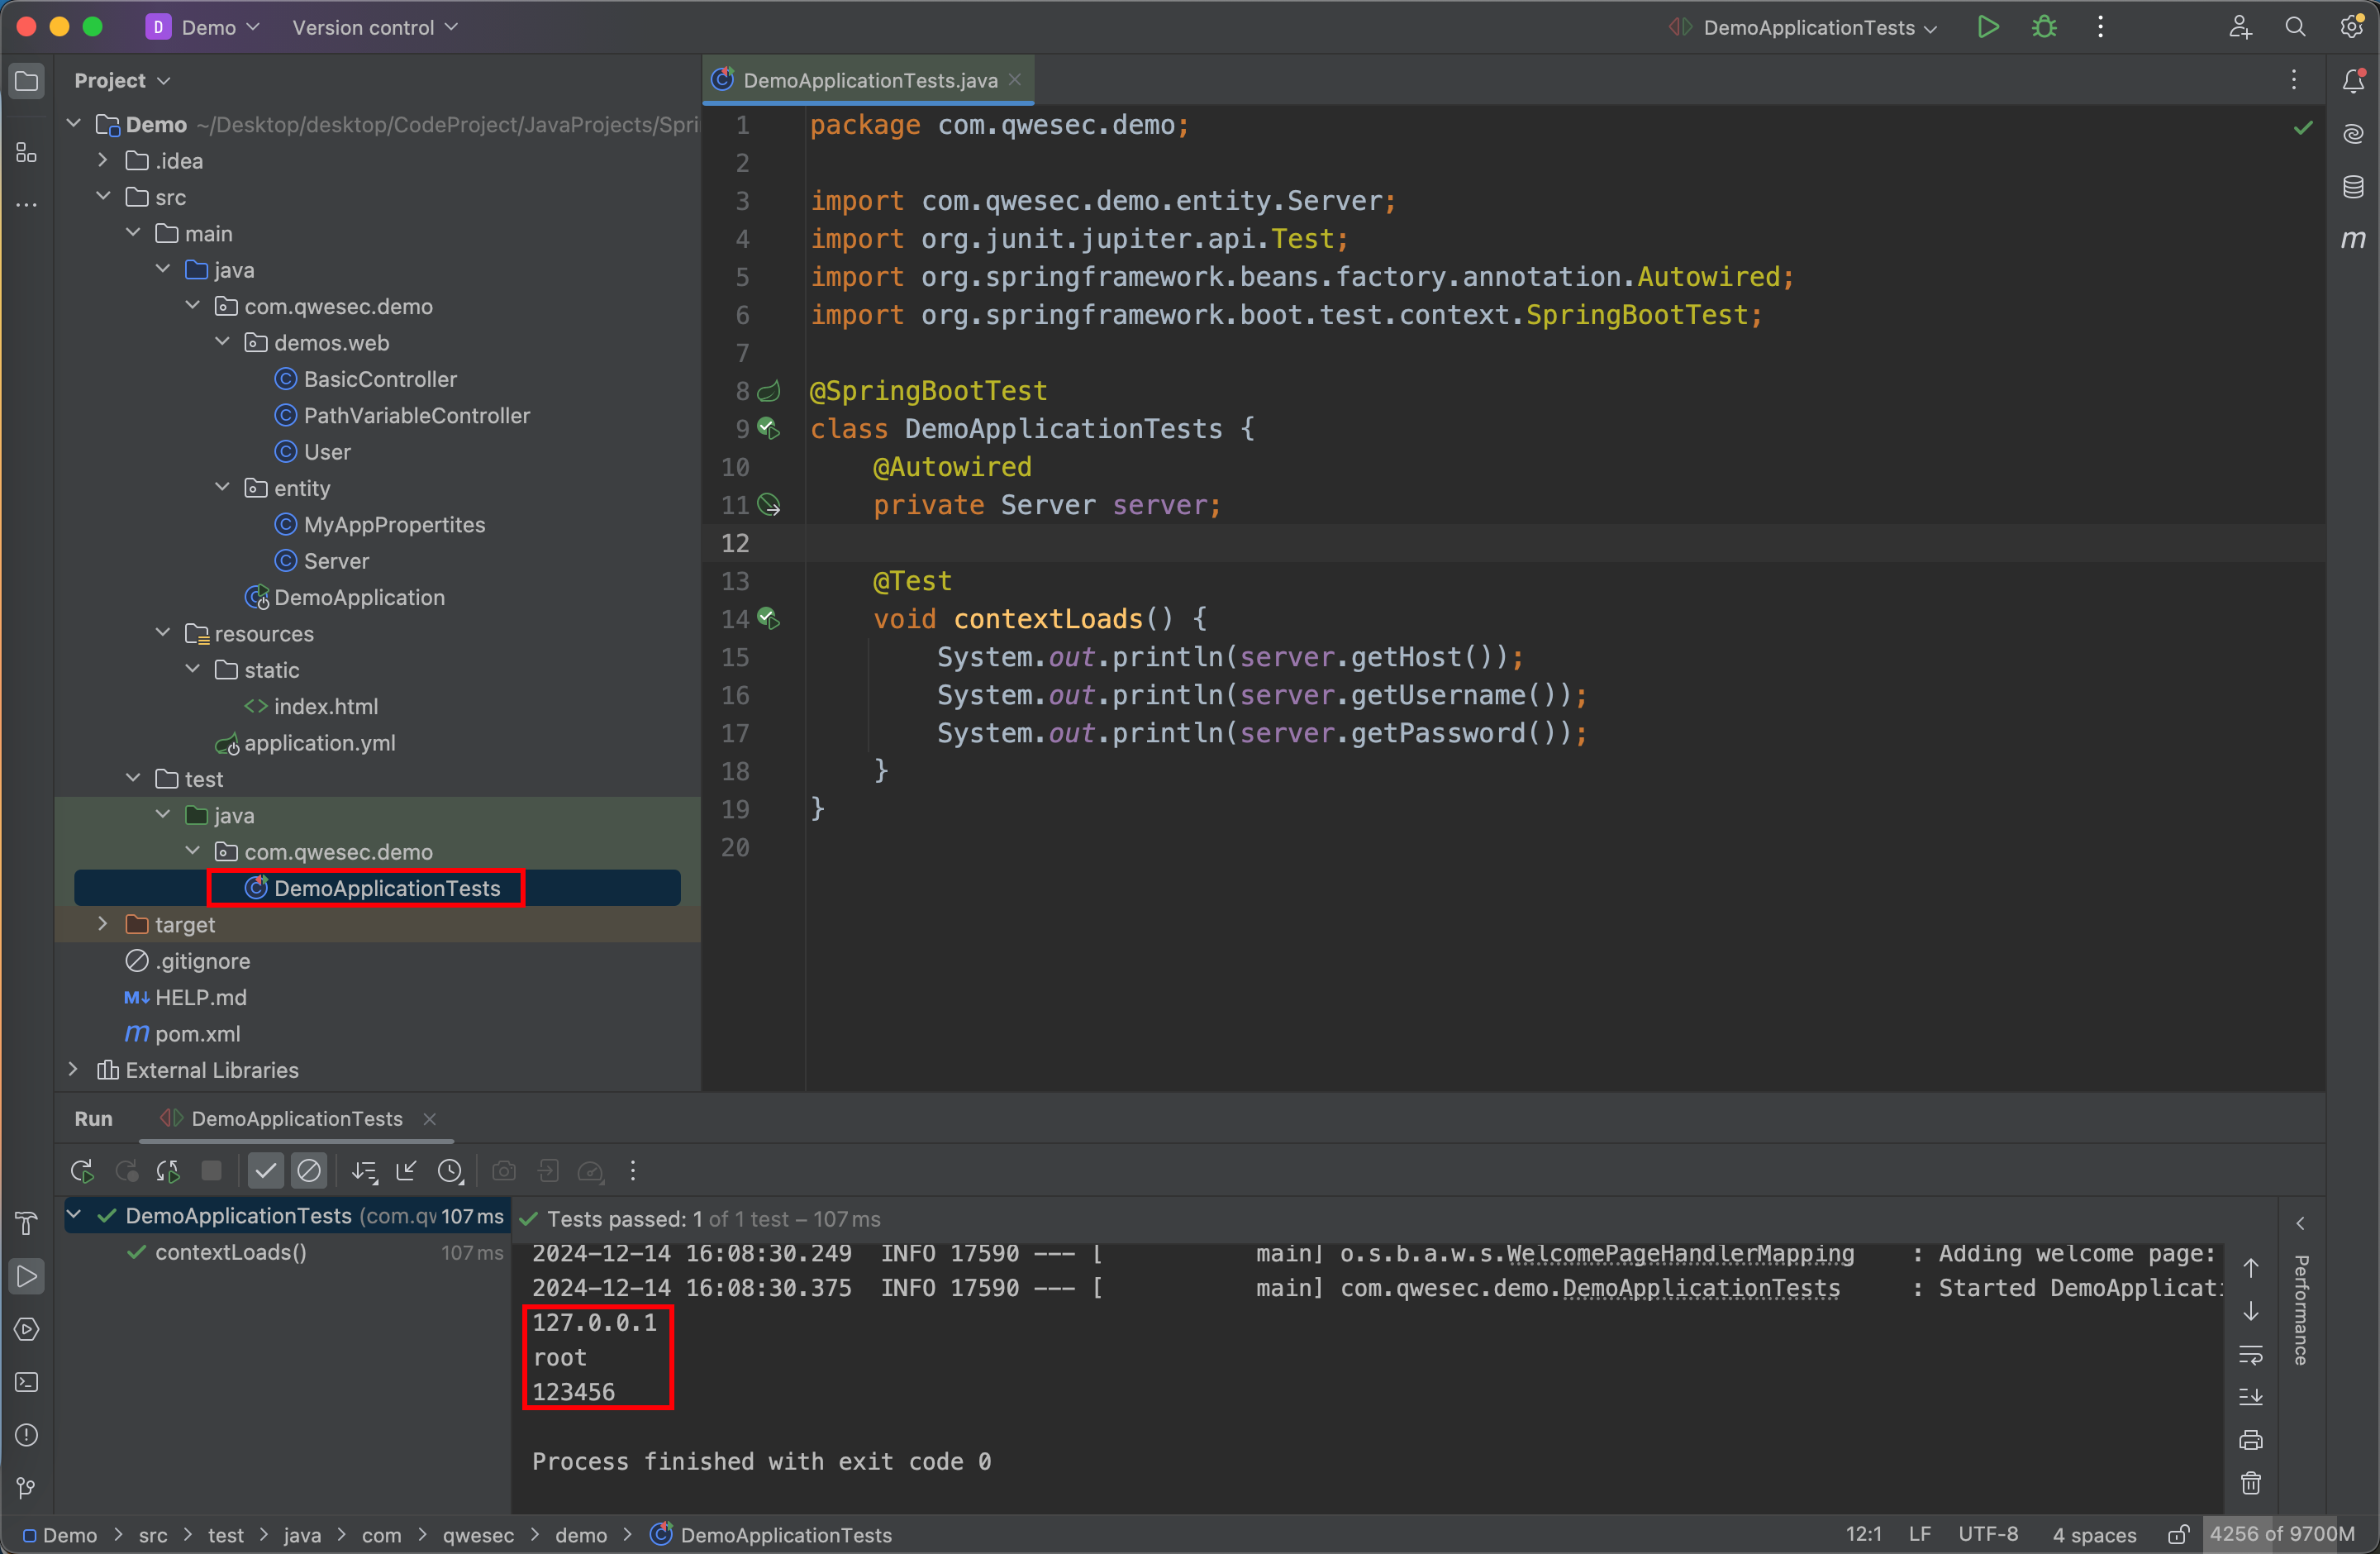The height and width of the screenshot is (1554, 2380).
Task: Open application.yml in project tree
Action: (x=319, y=743)
